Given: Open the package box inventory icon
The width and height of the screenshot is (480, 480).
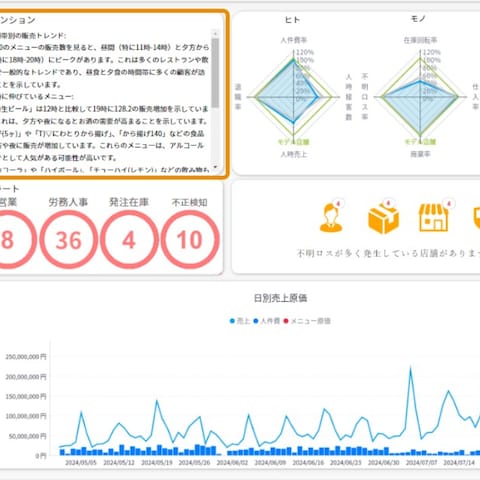Looking at the screenshot, I should [383, 219].
